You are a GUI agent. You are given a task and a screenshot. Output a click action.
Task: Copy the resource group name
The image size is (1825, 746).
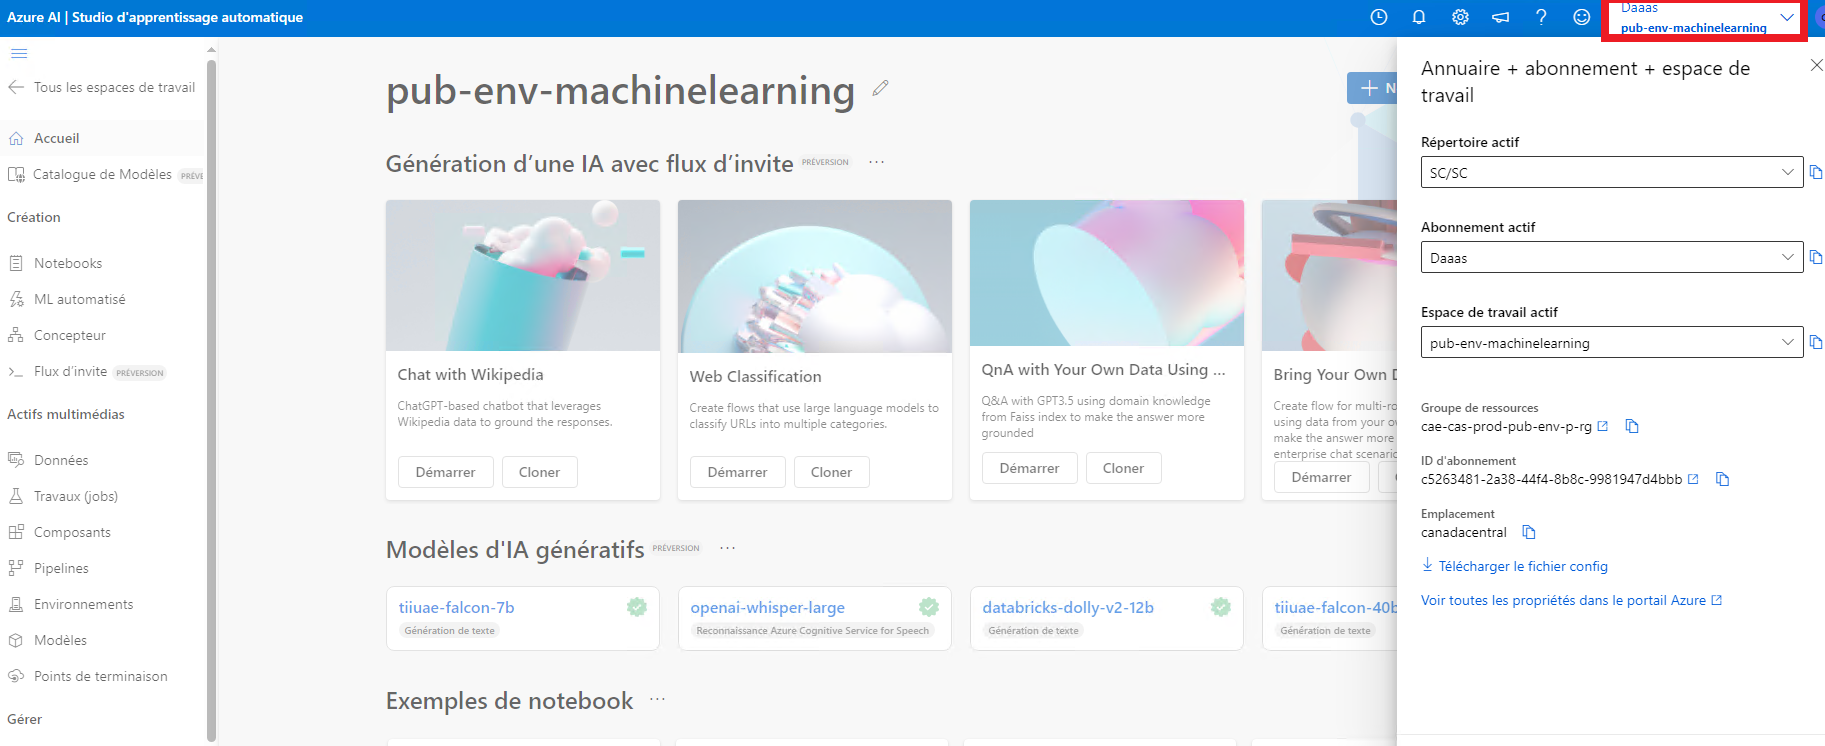[1632, 426]
